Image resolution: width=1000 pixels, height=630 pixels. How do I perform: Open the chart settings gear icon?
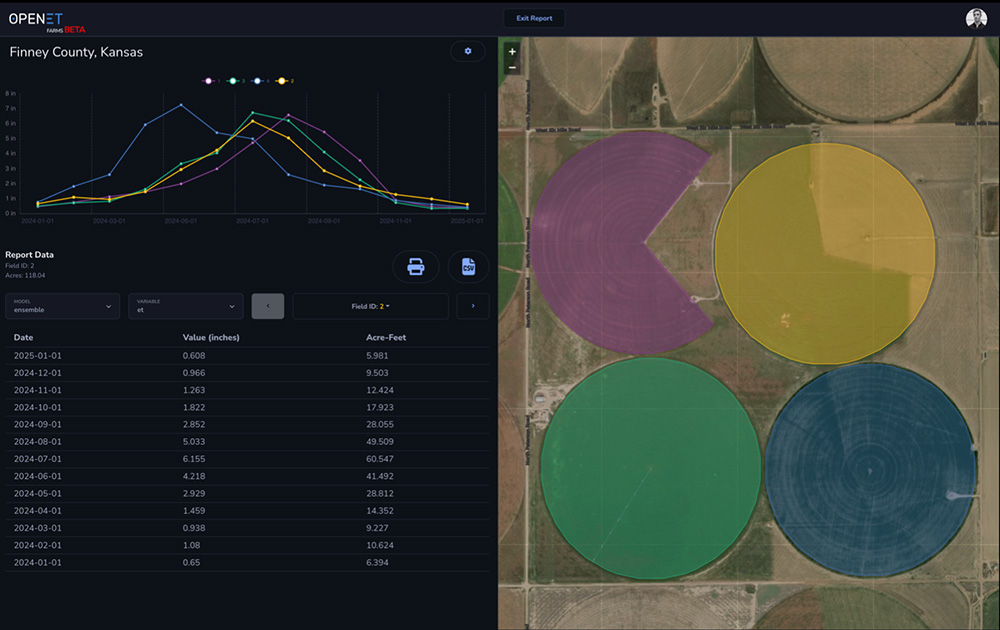(x=467, y=51)
